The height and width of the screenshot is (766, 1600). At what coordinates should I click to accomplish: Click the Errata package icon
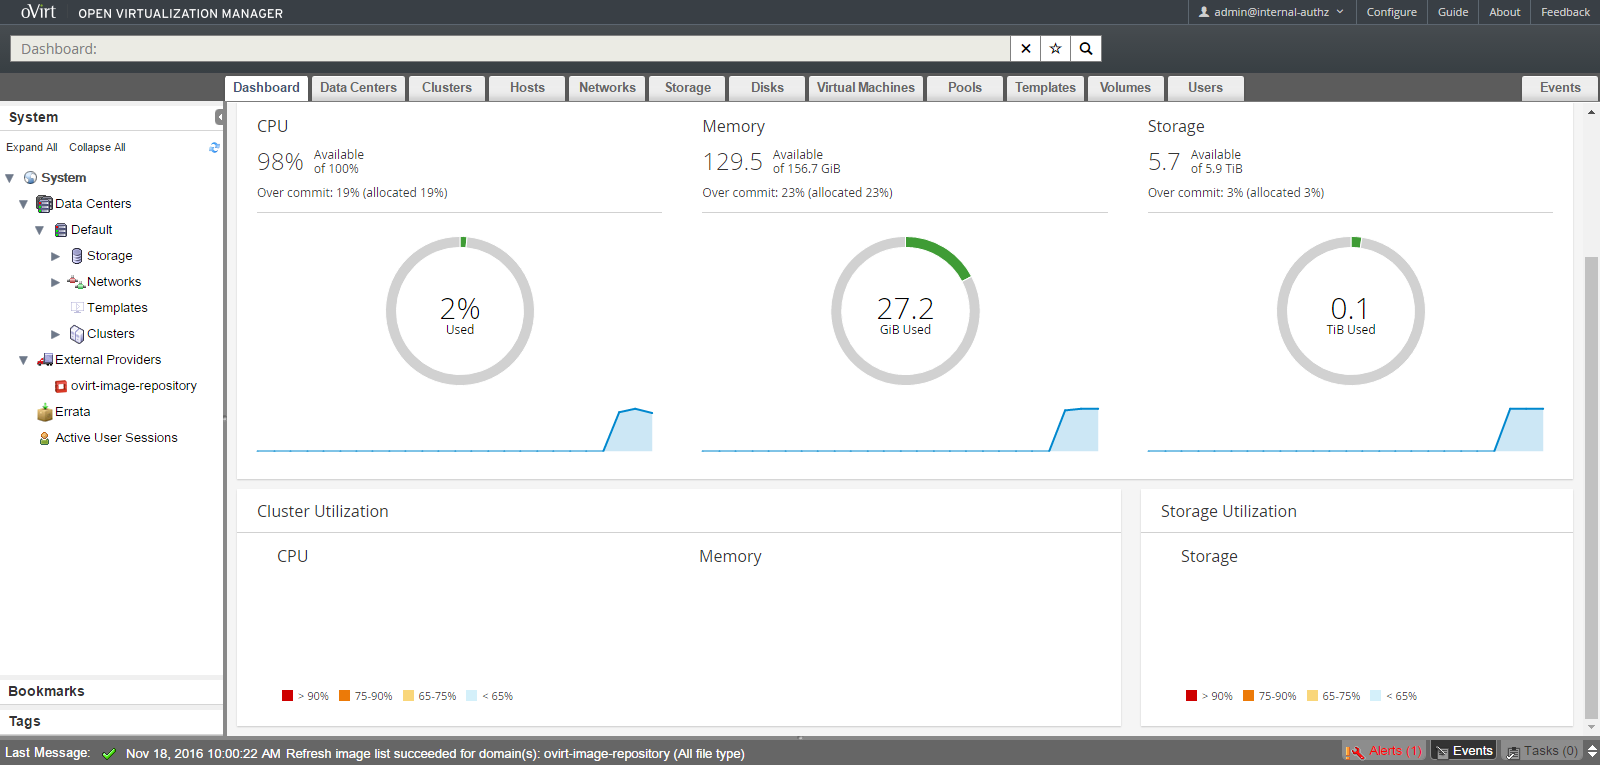pyautogui.click(x=44, y=412)
